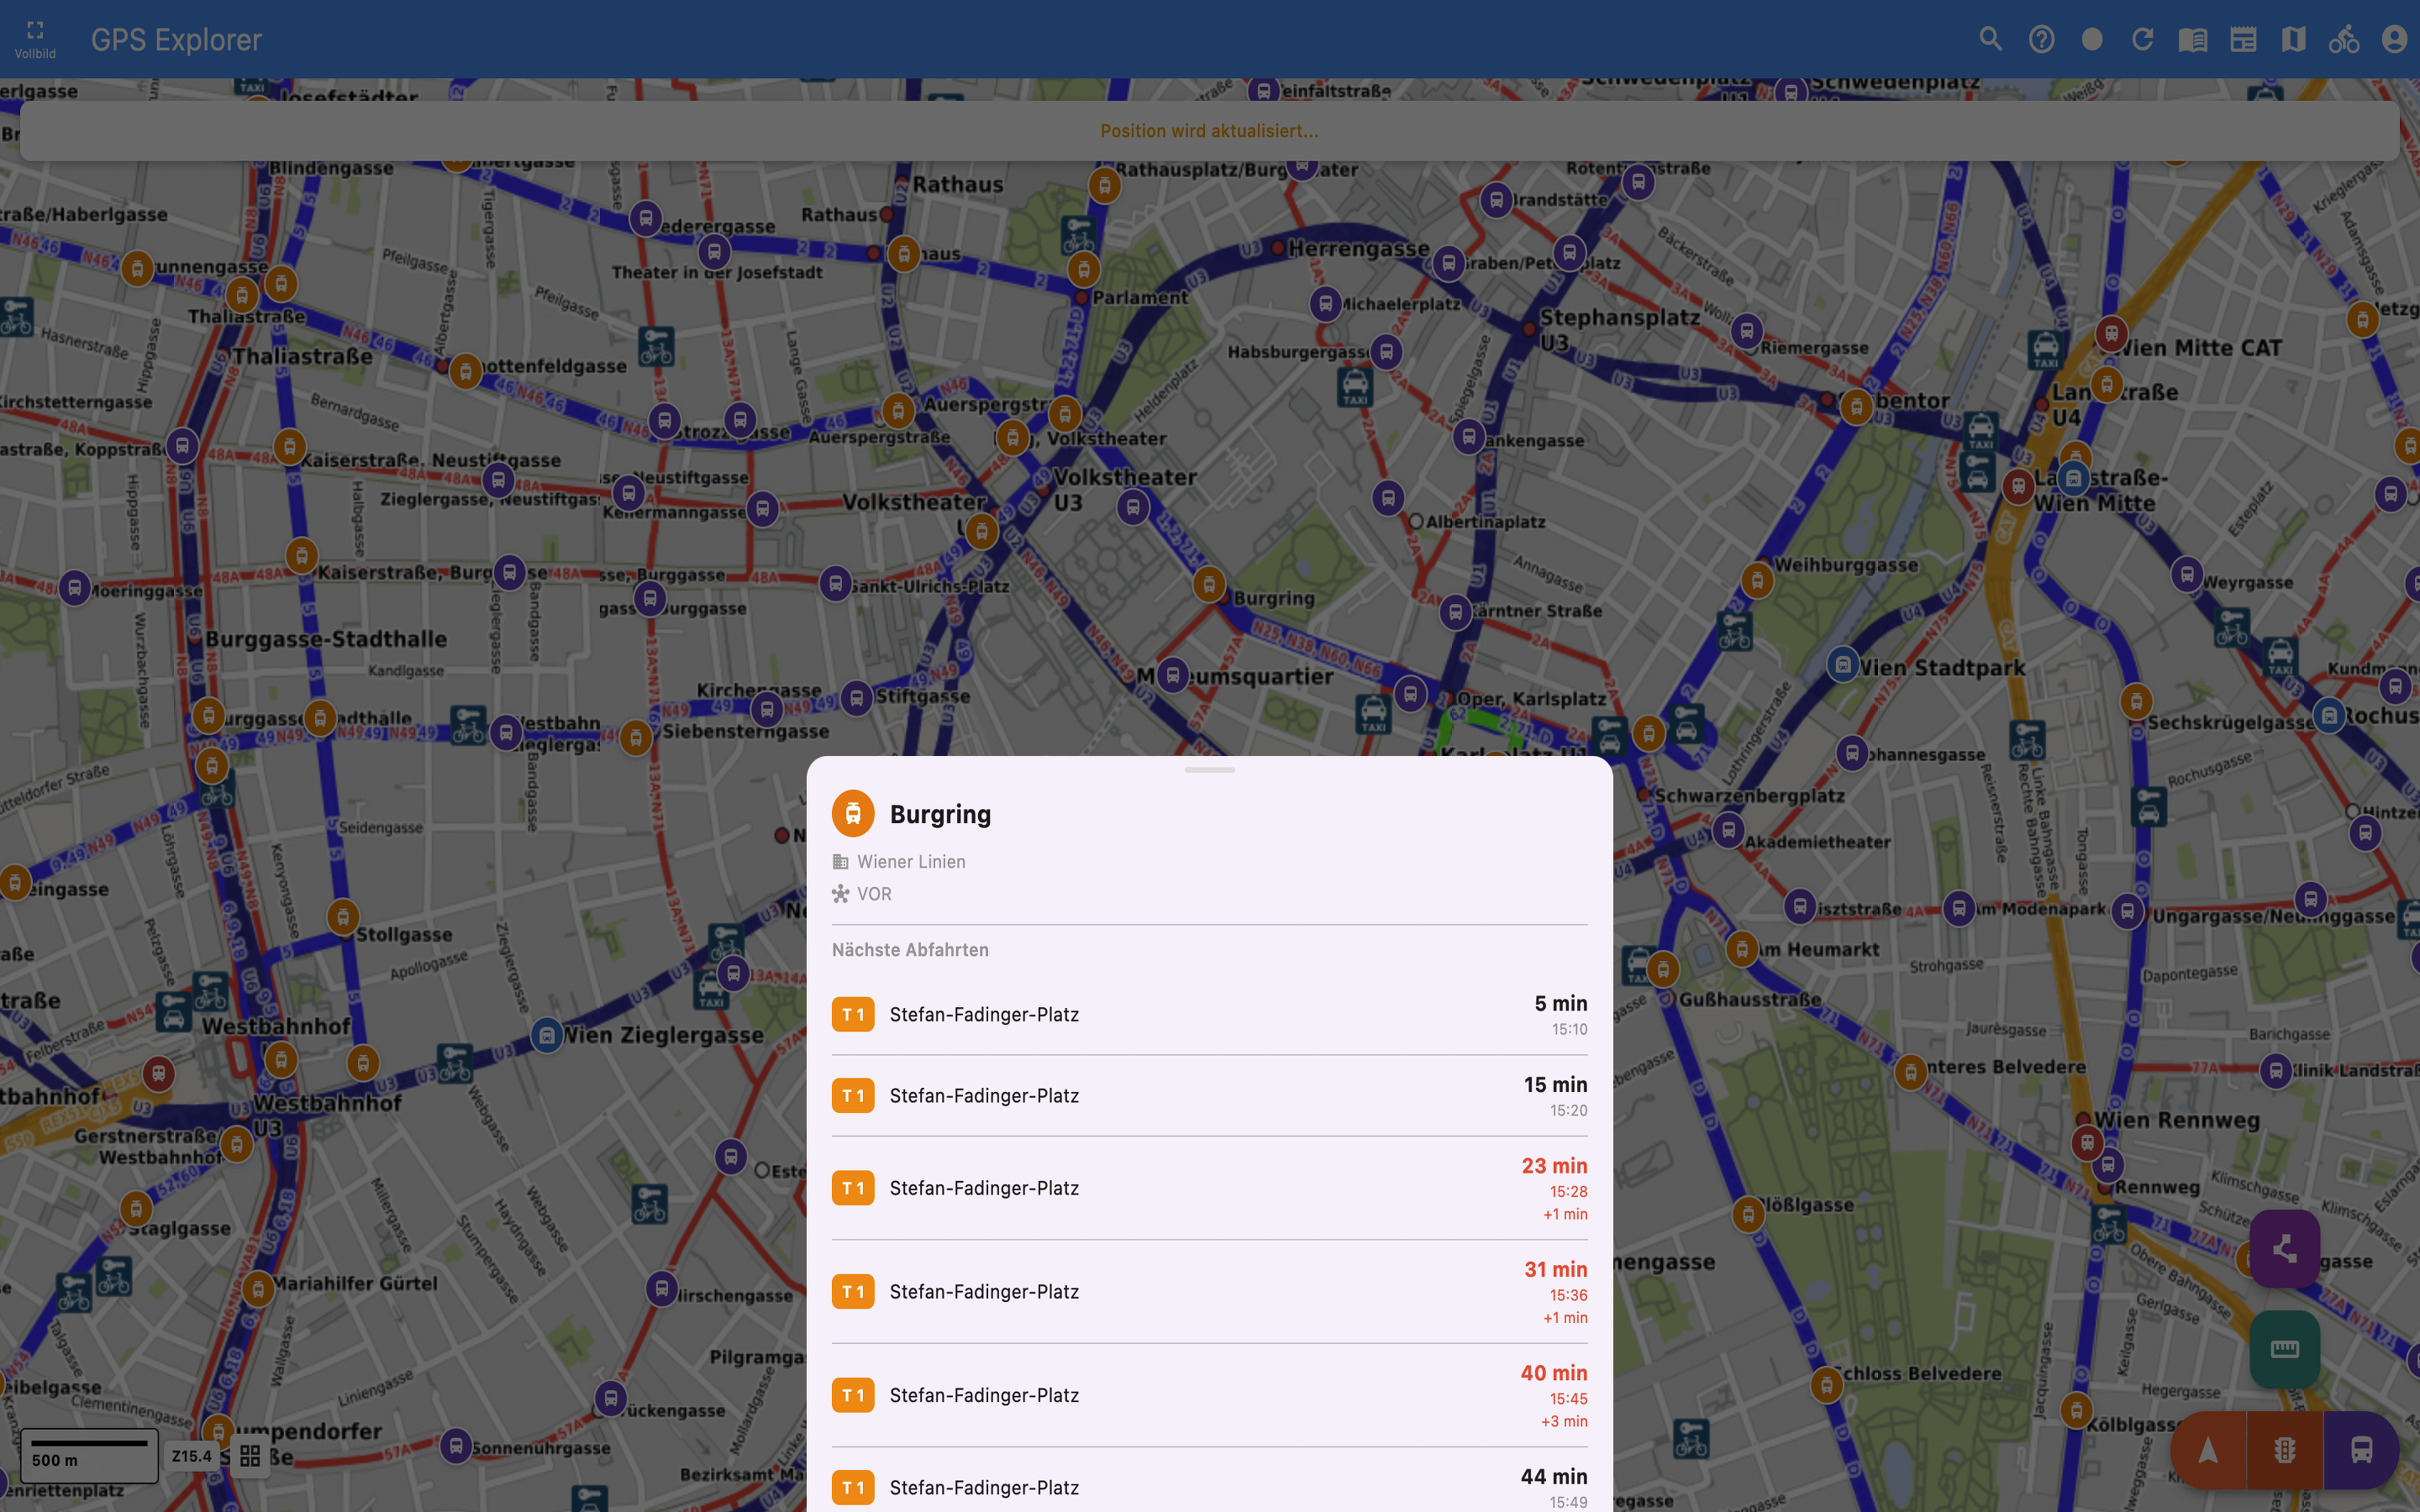The image size is (2420, 1512).
Task: Click the navigation arrow button
Action: [x=2208, y=1450]
